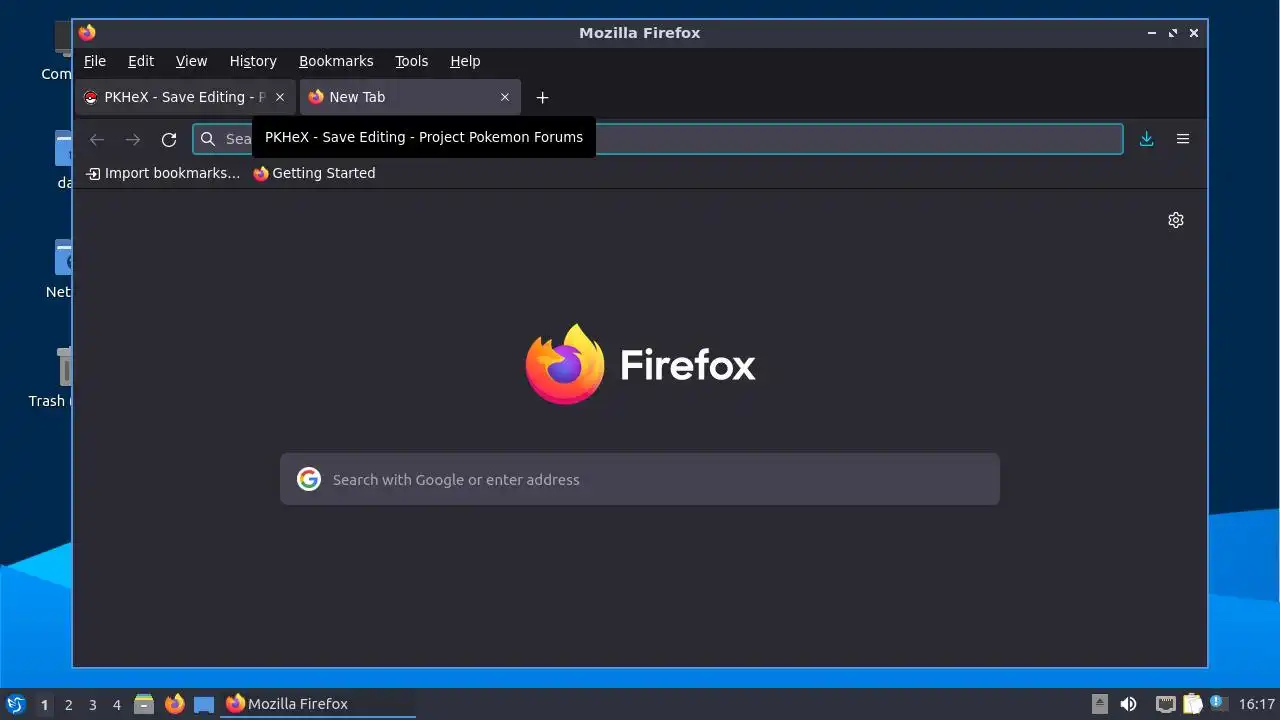Viewport: 1280px width, 720px height.
Task: Click the show desktop taskbar icon
Action: tap(204, 704)
